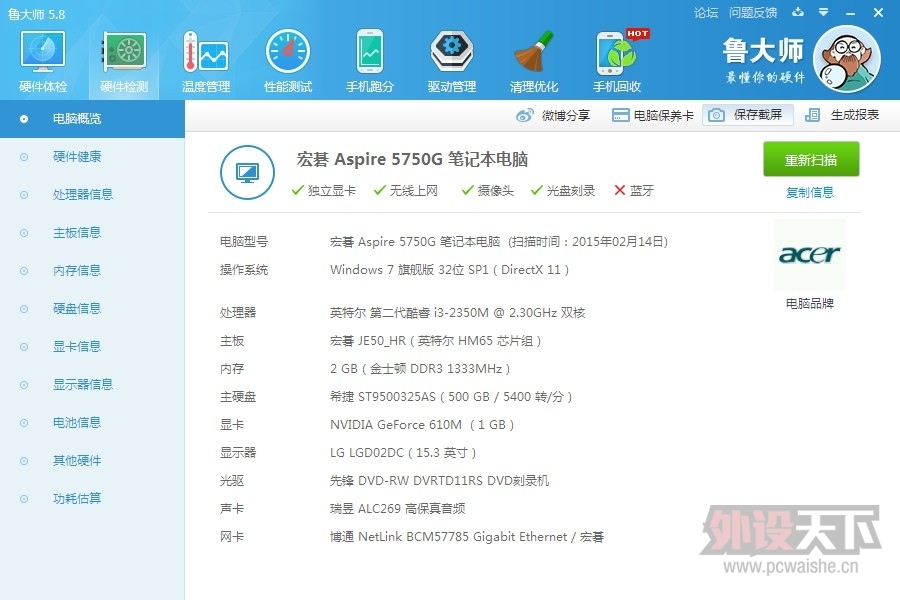
Task: Click 微博分享 share text
Action: (565, 115)
